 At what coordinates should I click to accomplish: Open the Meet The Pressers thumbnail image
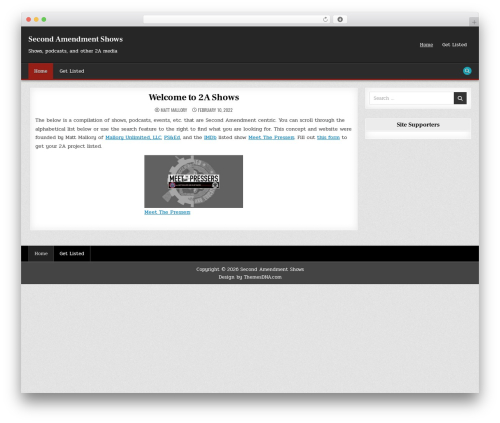[x=193, y=181]
